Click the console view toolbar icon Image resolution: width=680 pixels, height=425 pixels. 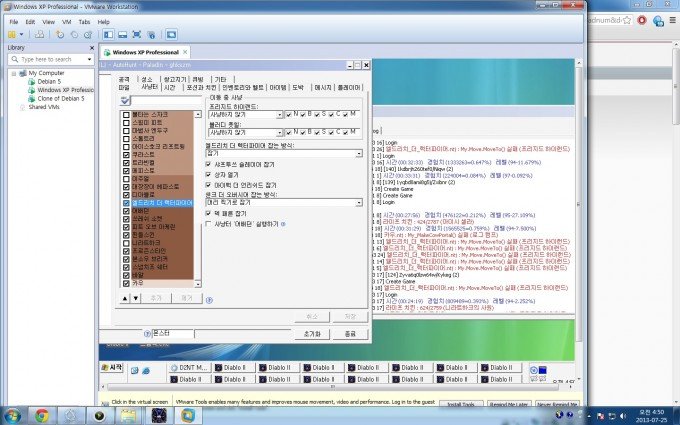(x=171, y=35)
